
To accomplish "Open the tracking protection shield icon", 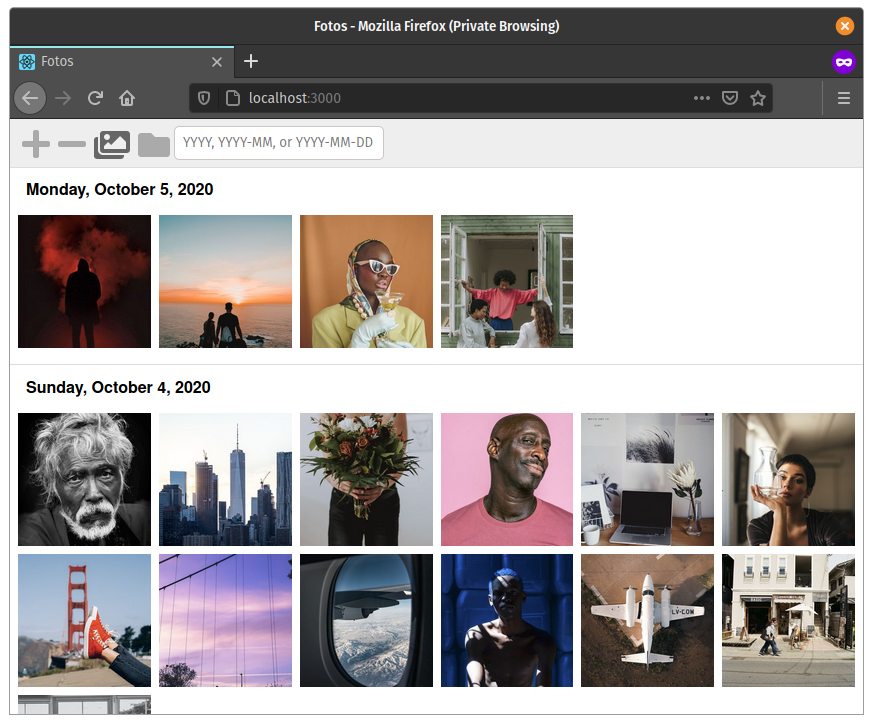I will pos(204,98).
